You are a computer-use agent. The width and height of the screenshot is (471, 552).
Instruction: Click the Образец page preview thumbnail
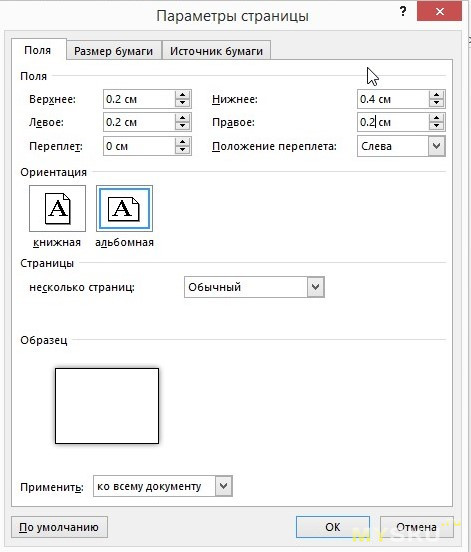coord(107,406)
